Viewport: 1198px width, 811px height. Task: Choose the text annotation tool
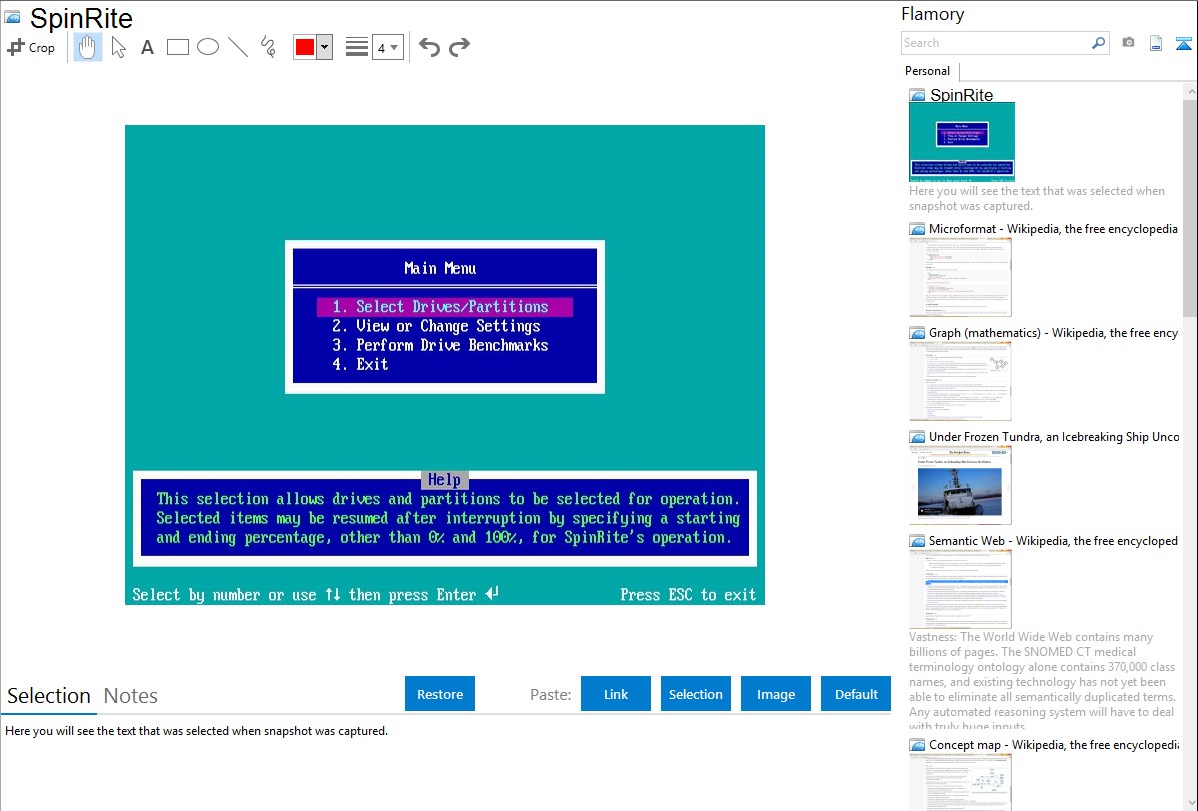coord(147,47)
